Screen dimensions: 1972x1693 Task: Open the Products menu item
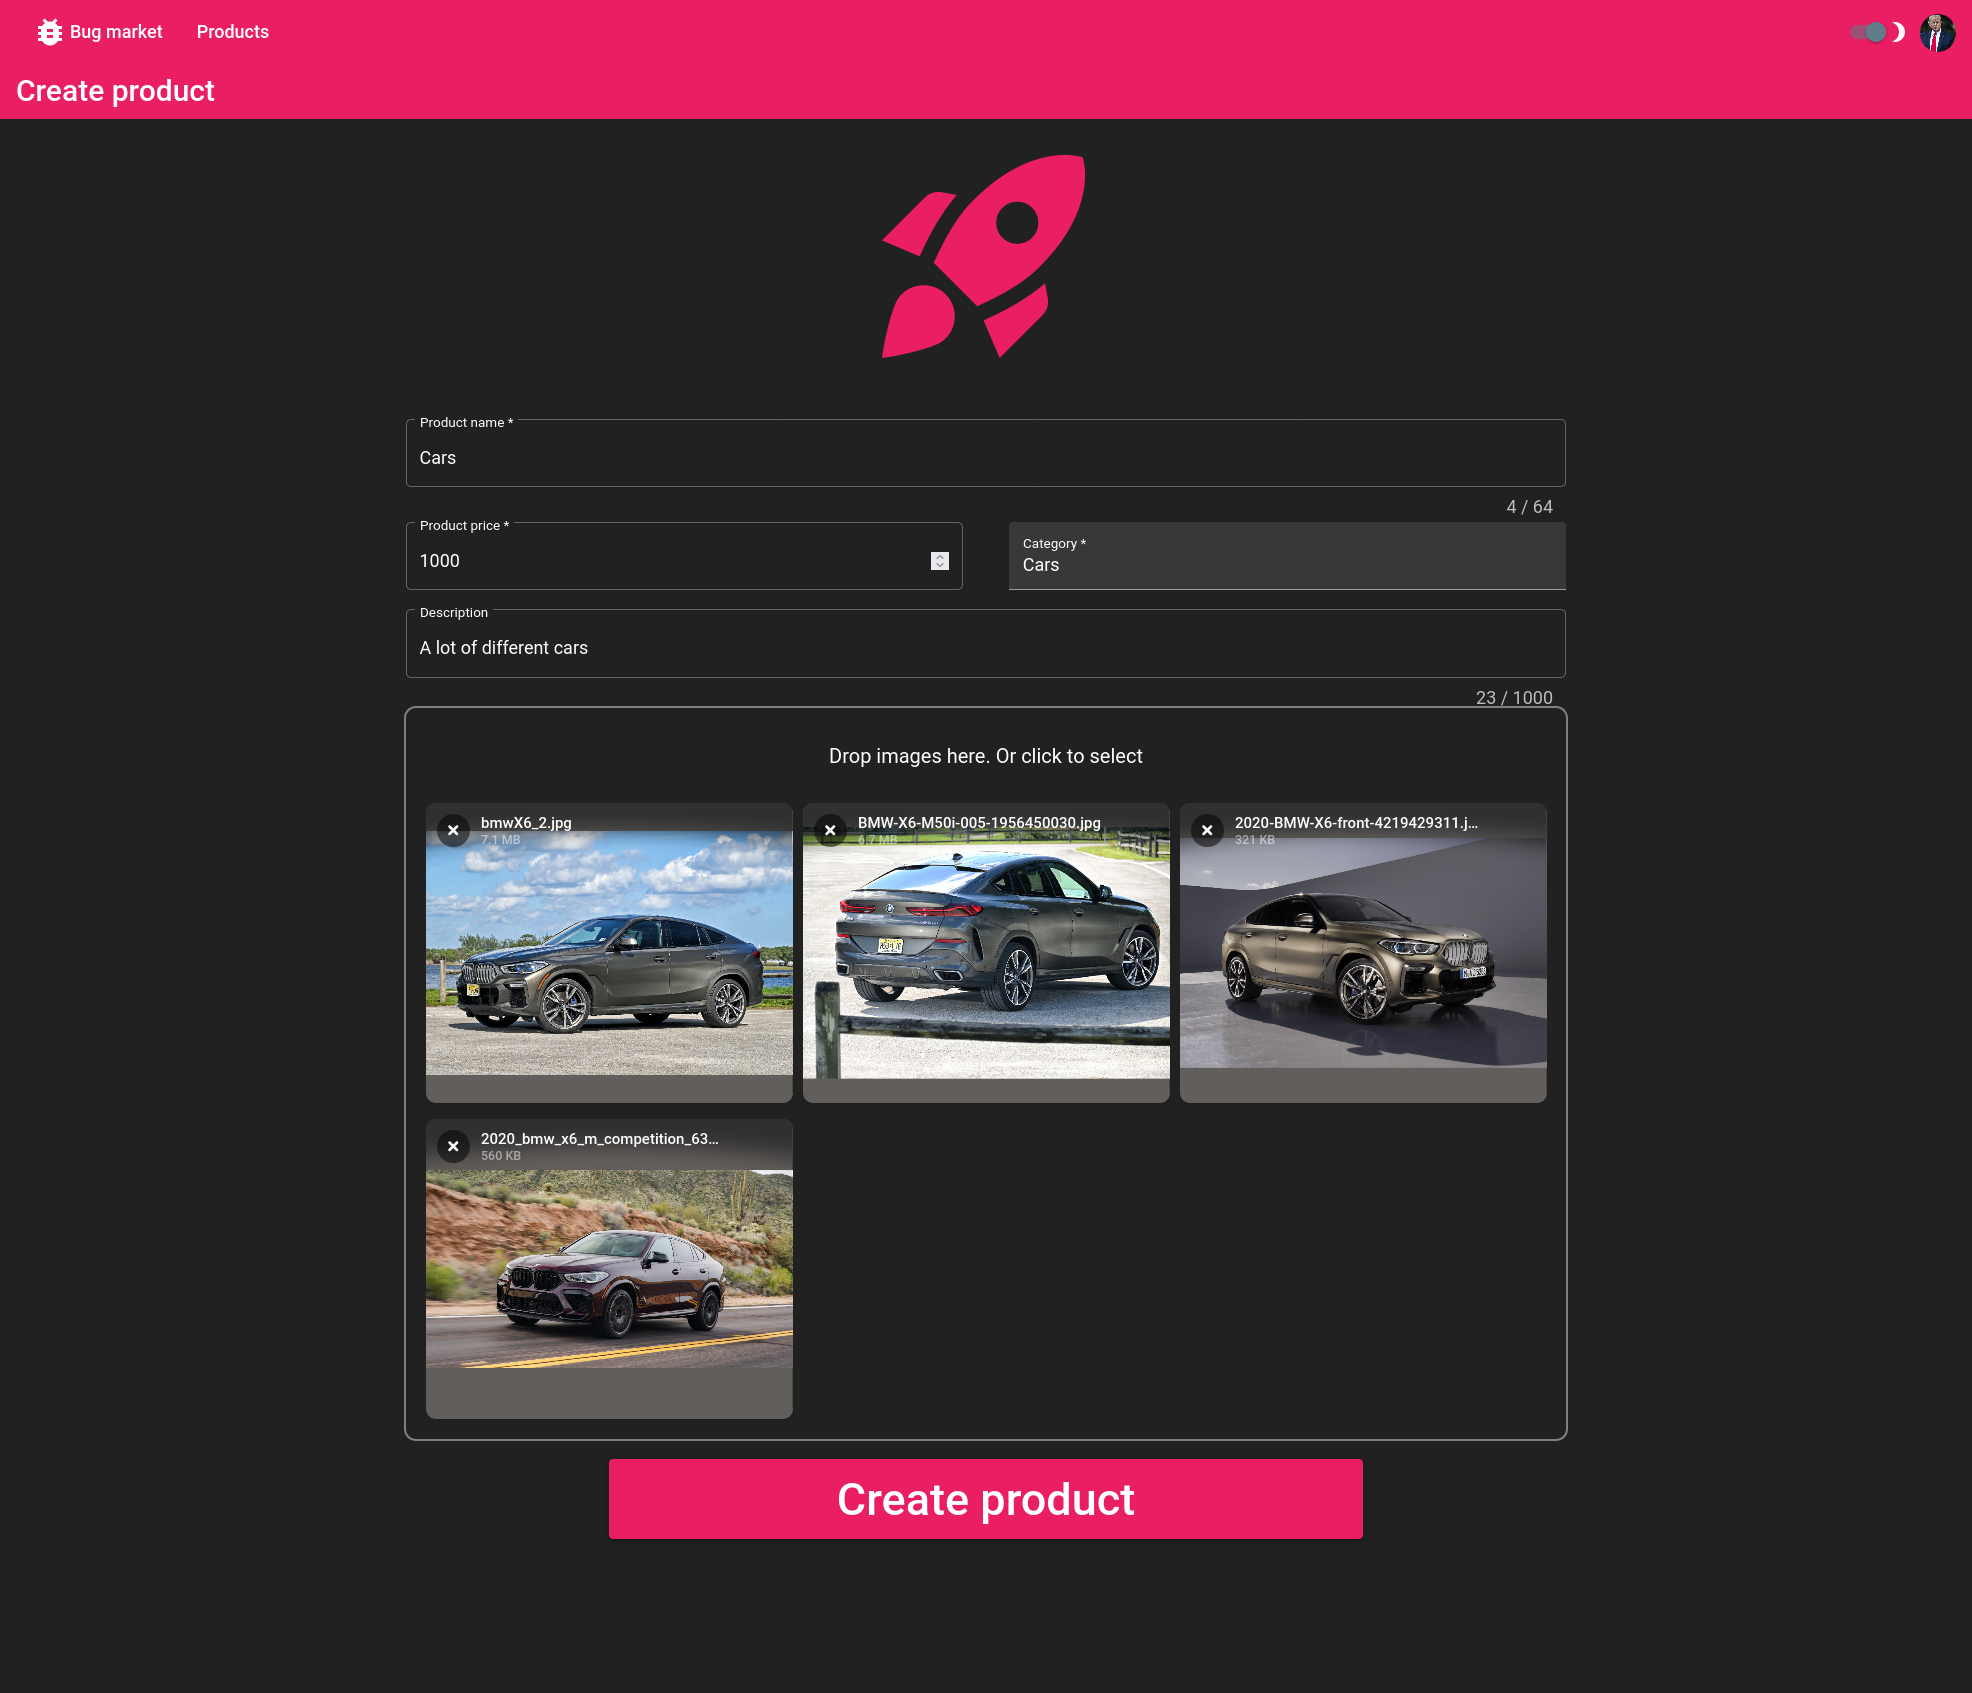click(232, 32)
